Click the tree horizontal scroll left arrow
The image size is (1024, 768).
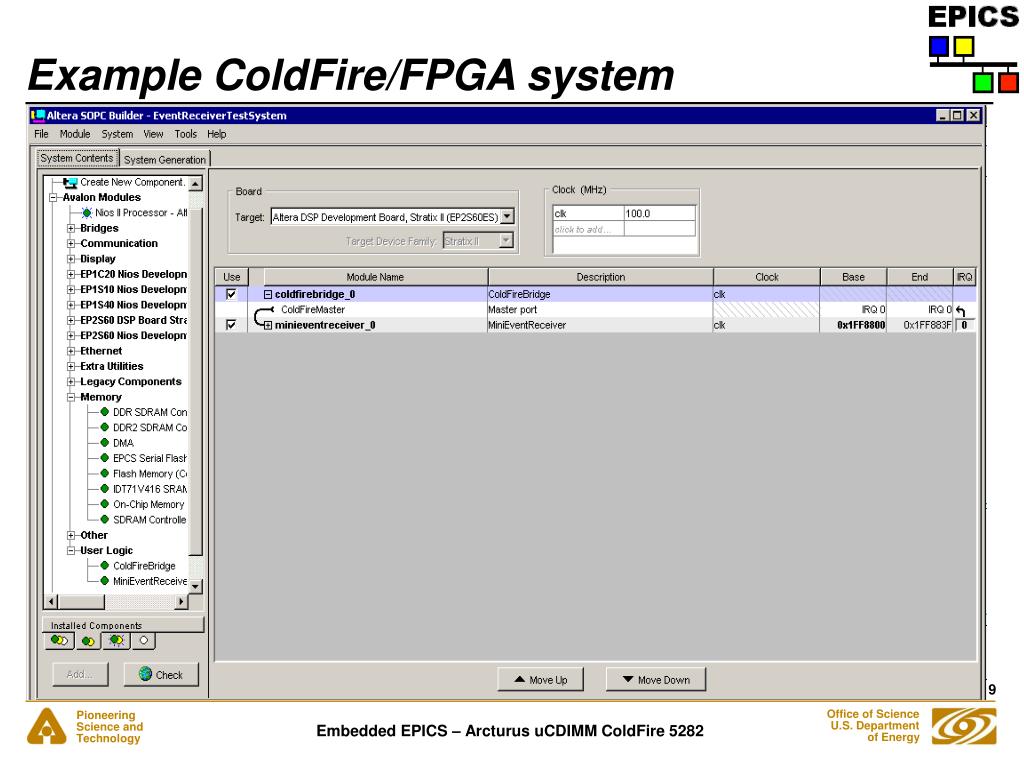(x=52, y=601)
